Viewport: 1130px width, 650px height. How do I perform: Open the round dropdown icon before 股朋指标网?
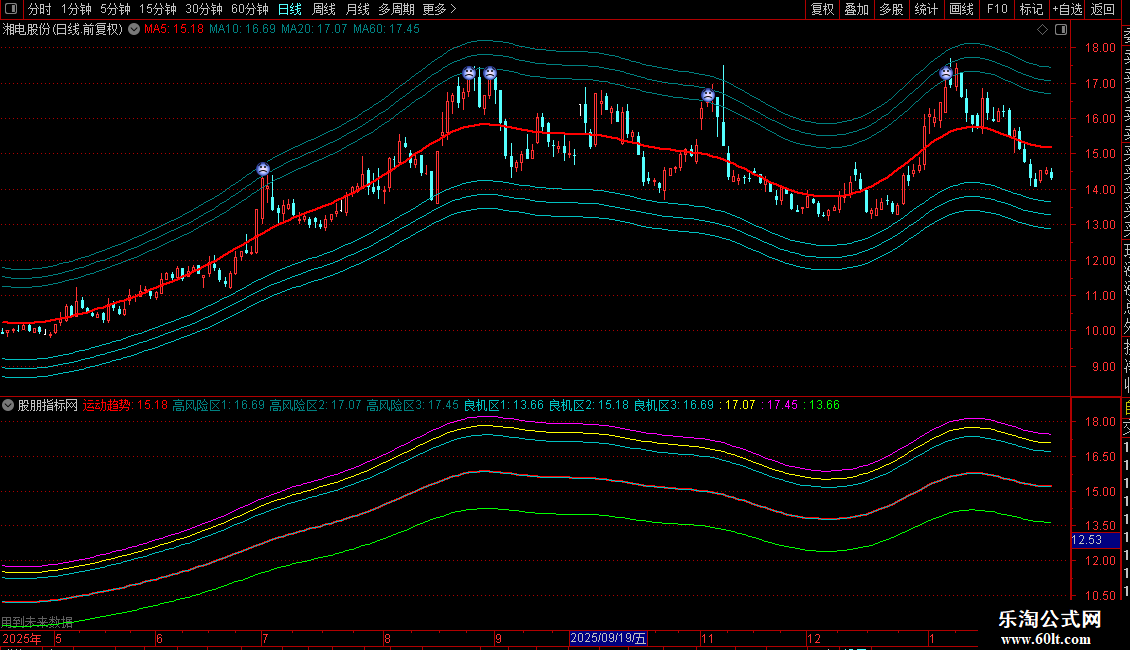(x=8, y=405)
